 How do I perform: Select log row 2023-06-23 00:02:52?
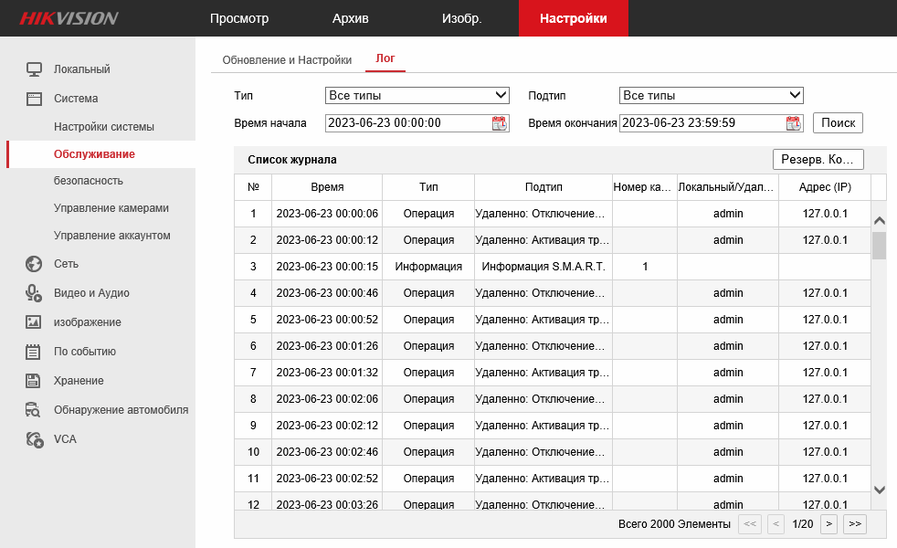553,478
